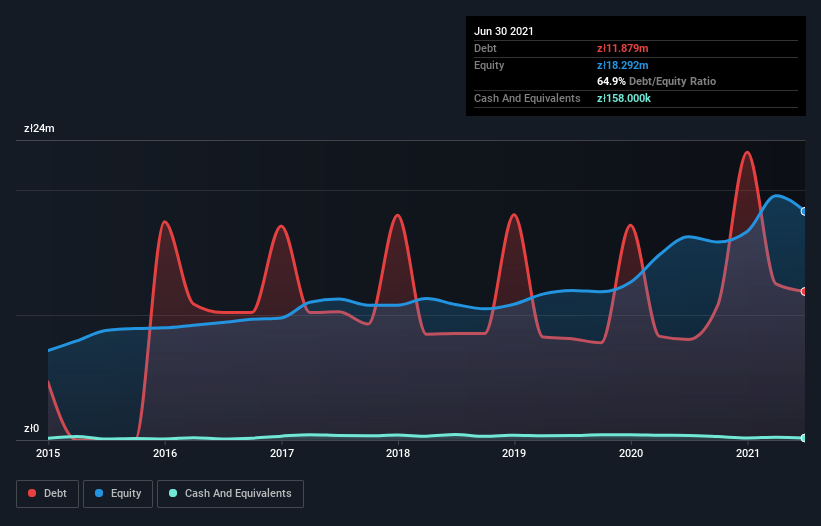The height and width of the screenshot is (526, 821).
Task: Click the 64.9% Debt/Equity Ratio text
Action: point(657,82)
